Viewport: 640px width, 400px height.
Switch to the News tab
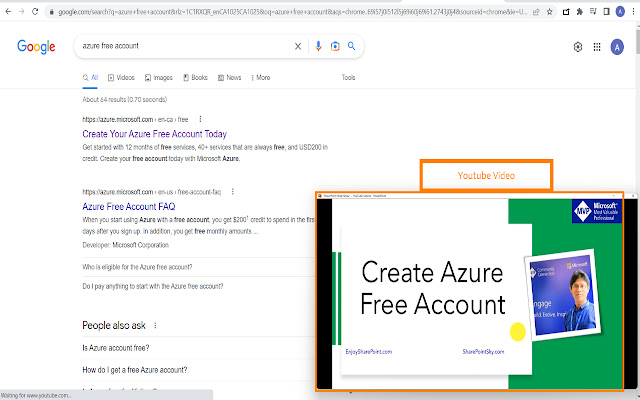click(x=229, y=78)
